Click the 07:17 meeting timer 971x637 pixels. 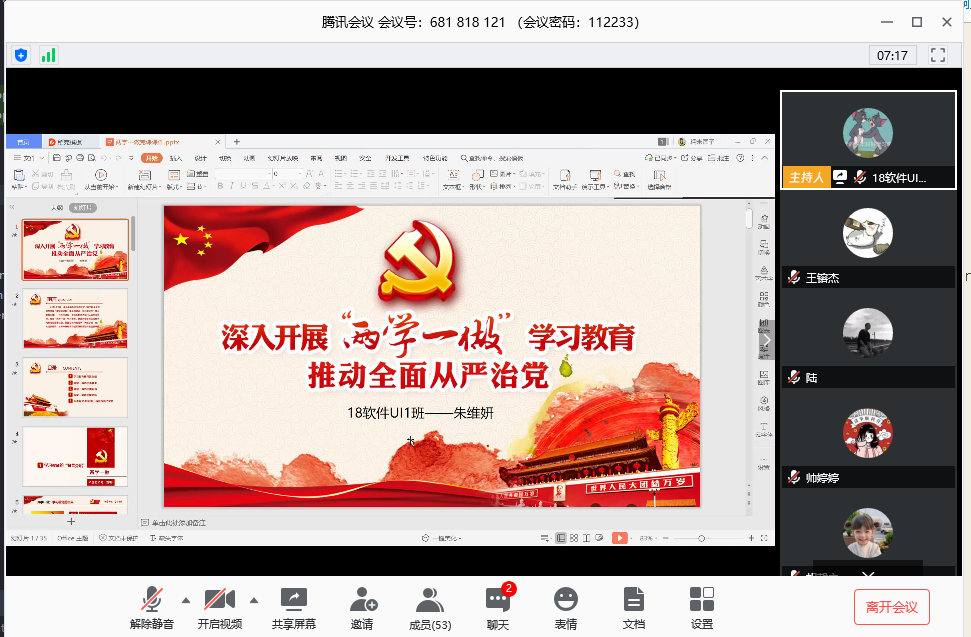[x=892, y=56]
